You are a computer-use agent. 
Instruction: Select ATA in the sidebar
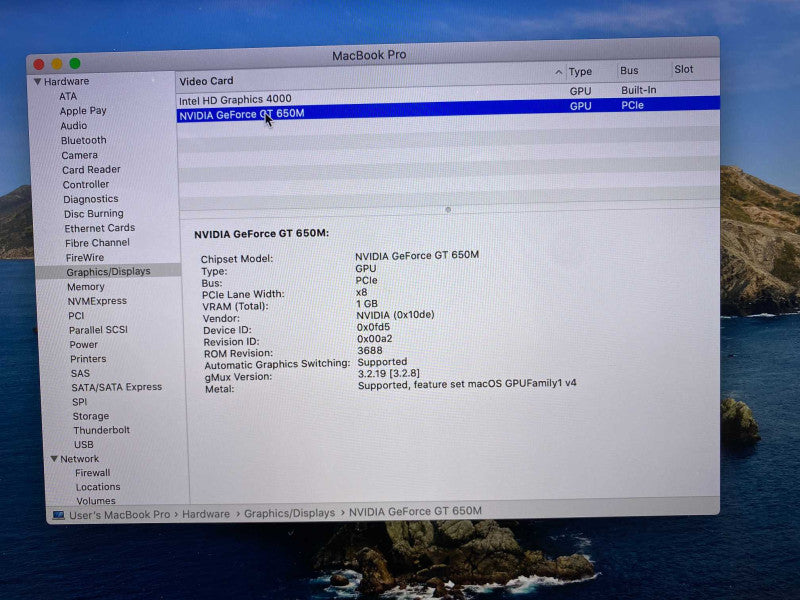68,96
